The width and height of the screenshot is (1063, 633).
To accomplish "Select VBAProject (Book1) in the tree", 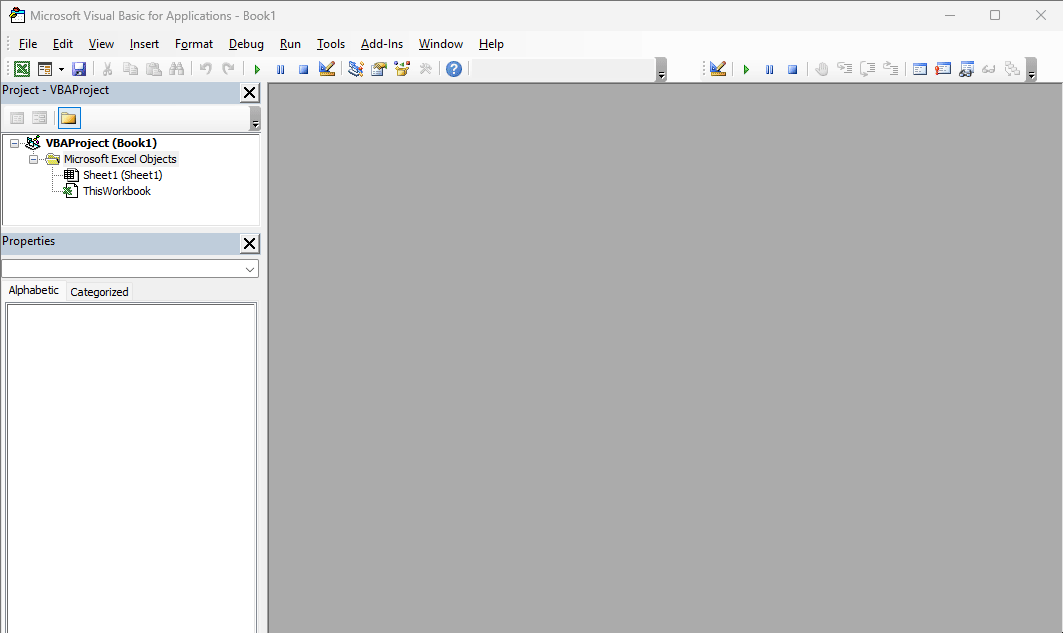I will (x=101, y=143).
